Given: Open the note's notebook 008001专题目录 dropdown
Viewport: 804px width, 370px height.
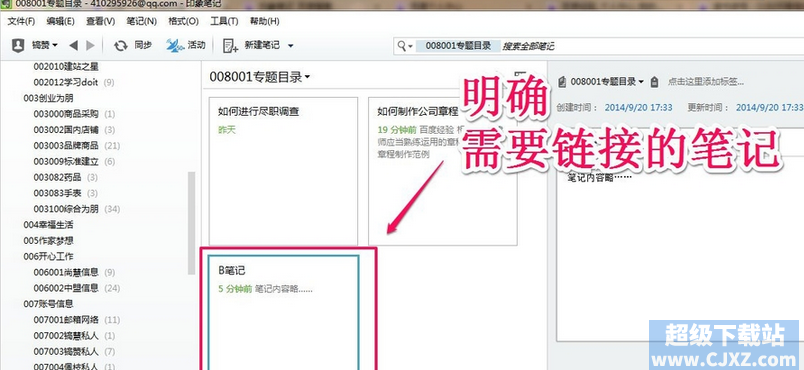Looking at the screenshot, I should [x=607, y=81].
